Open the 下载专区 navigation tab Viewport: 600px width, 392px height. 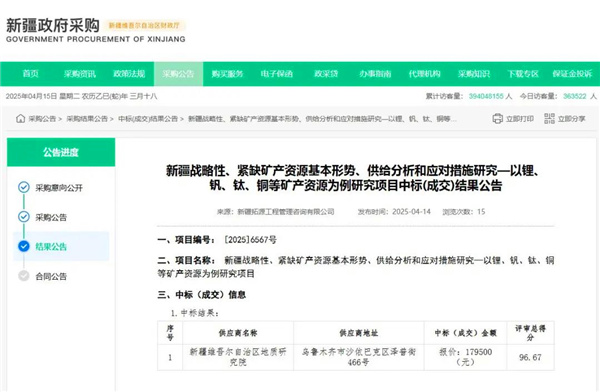[523, 74]
